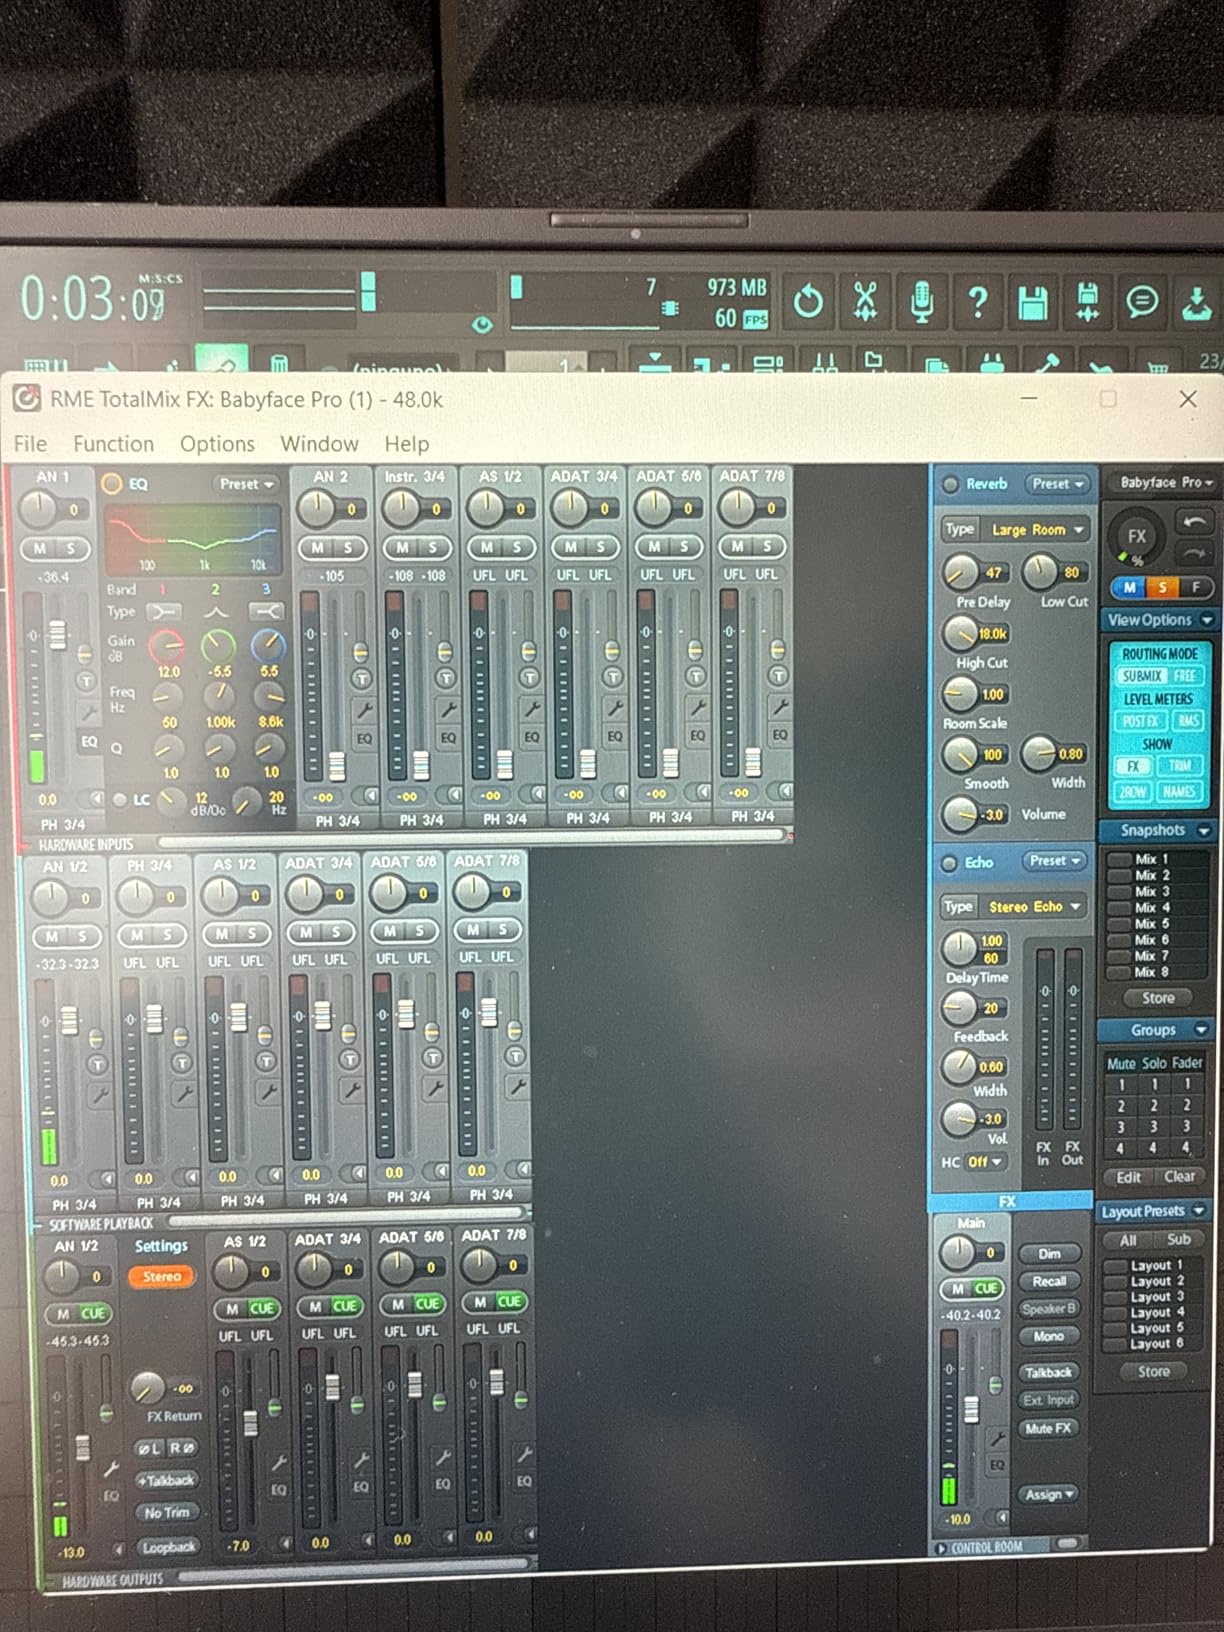Click the Main output volume fader

click(970, 1409)
